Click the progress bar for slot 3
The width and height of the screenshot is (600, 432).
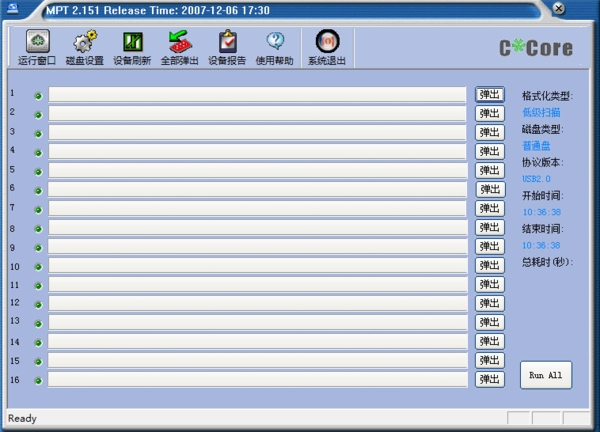257,132
